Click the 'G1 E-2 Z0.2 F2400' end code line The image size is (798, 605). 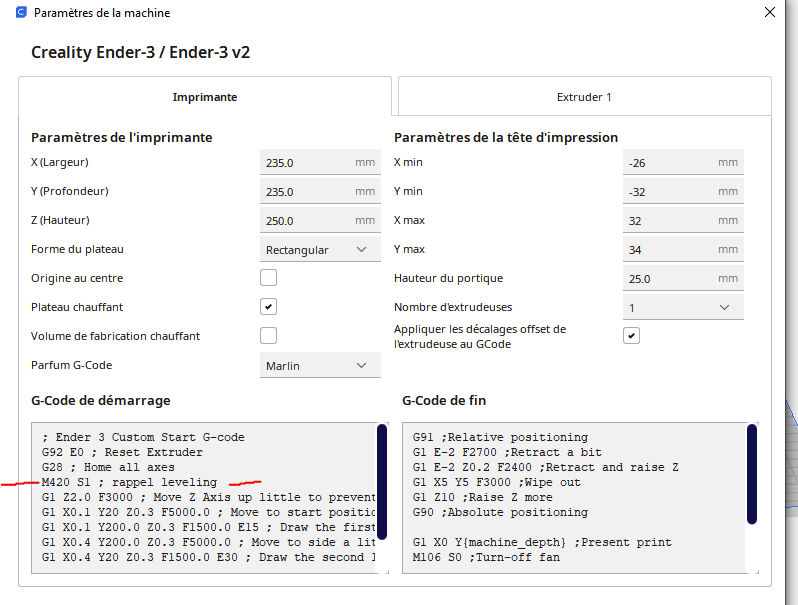tap(546, 467)
